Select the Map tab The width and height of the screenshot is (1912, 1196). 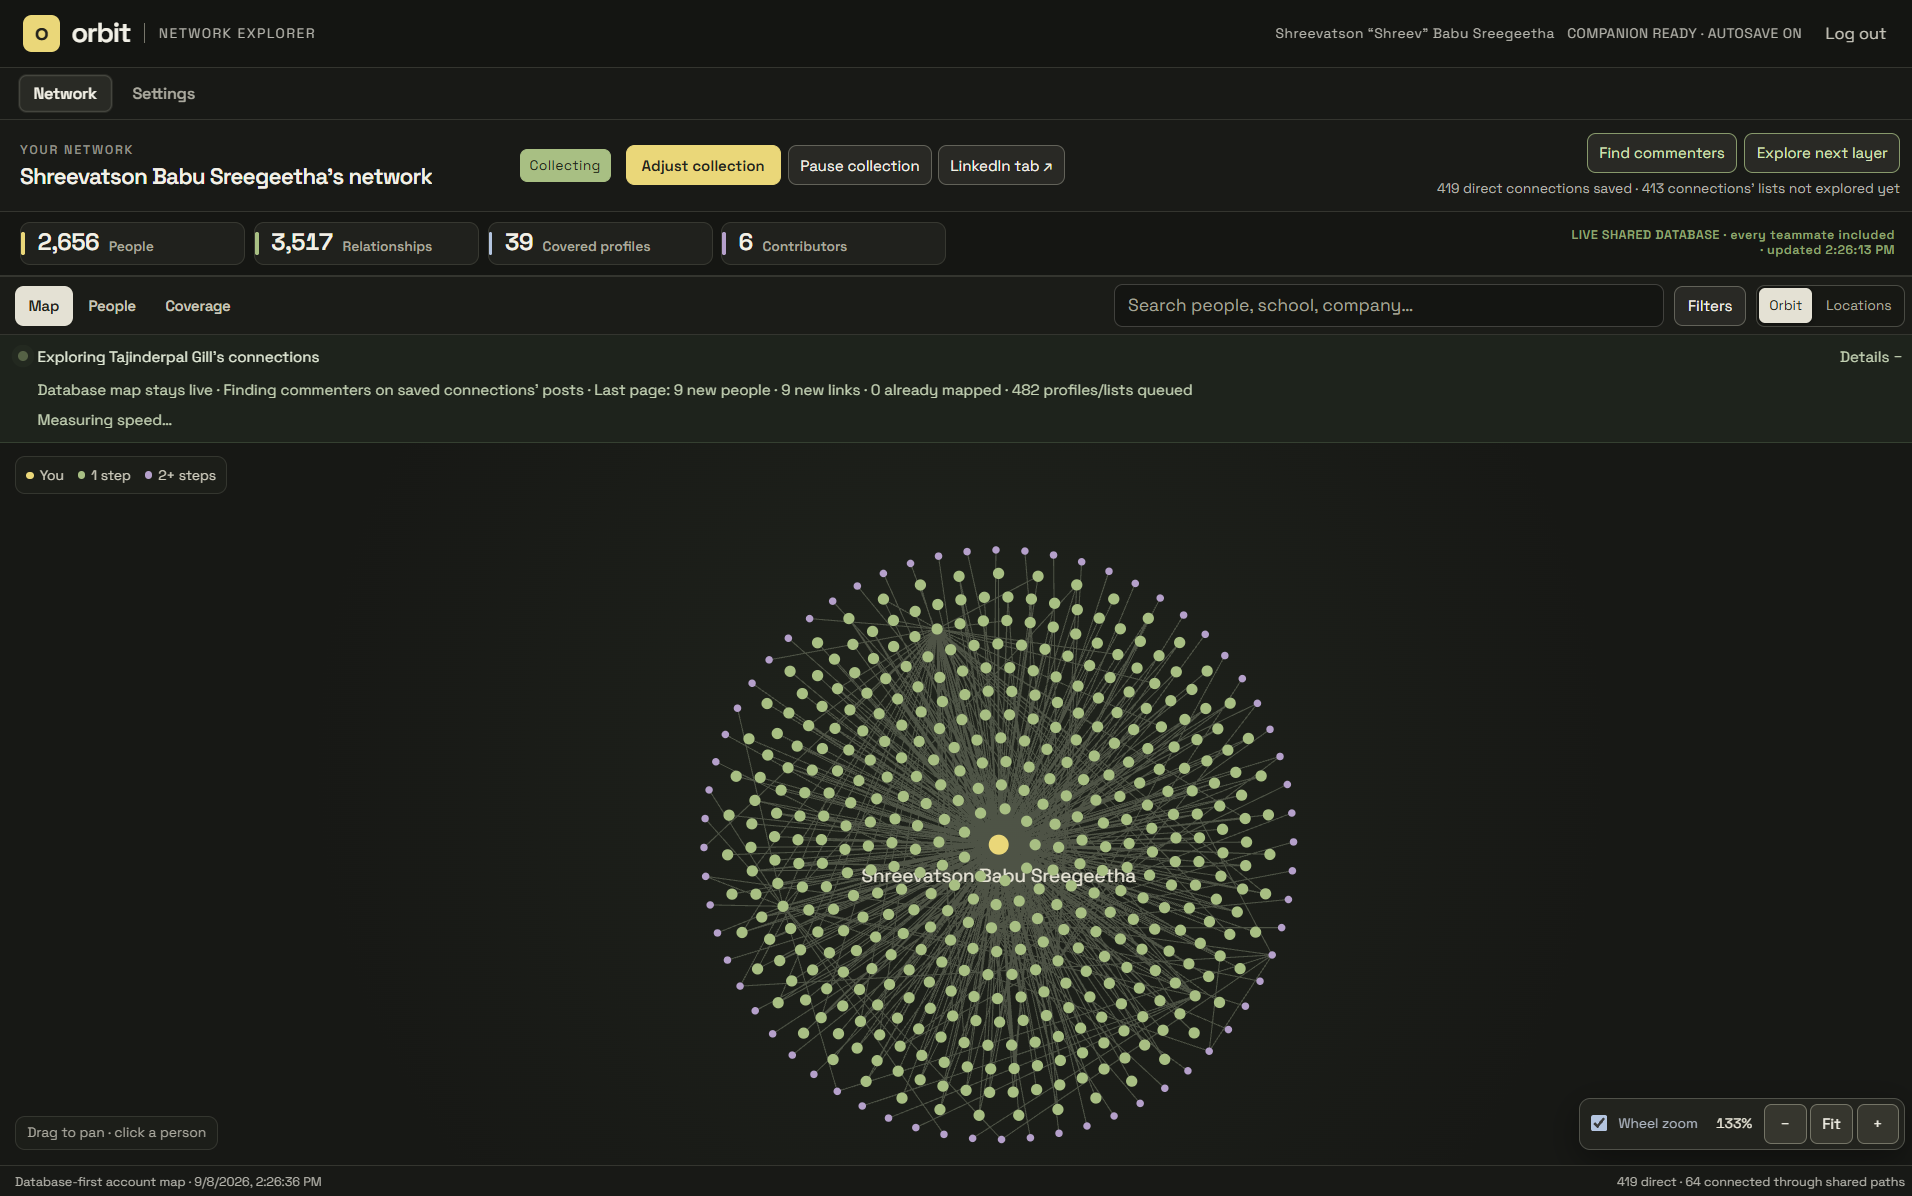44,306
